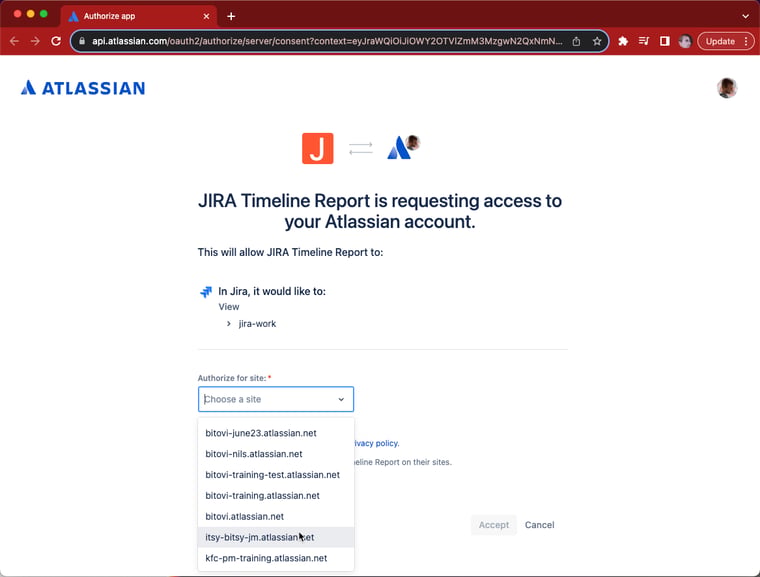Toggle the browser side panel icon
The height and width of the screenshot is (577, 760).
click(665, 41)
